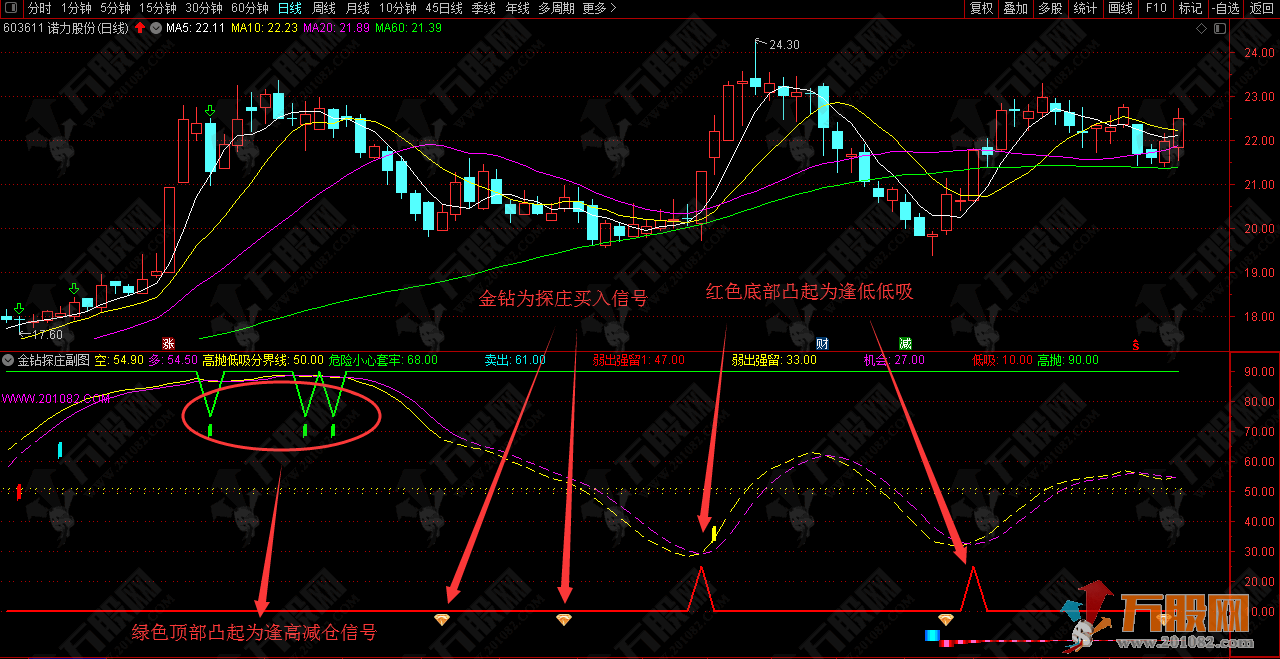Screen dimensions: 1280x659
Task: Click the F10 company info button
Action: 1156,8
